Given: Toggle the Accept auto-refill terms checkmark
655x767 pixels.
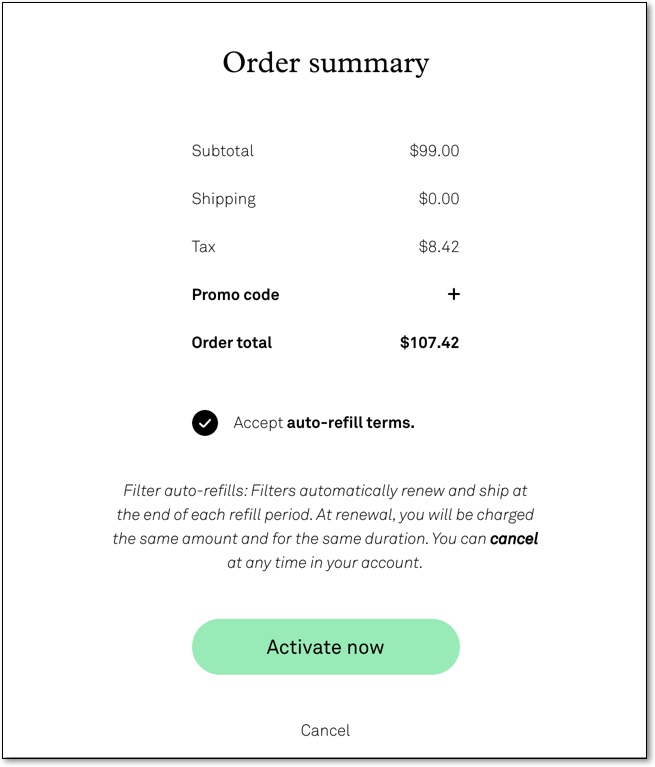Looking at the screenshot, I should 205,423.
